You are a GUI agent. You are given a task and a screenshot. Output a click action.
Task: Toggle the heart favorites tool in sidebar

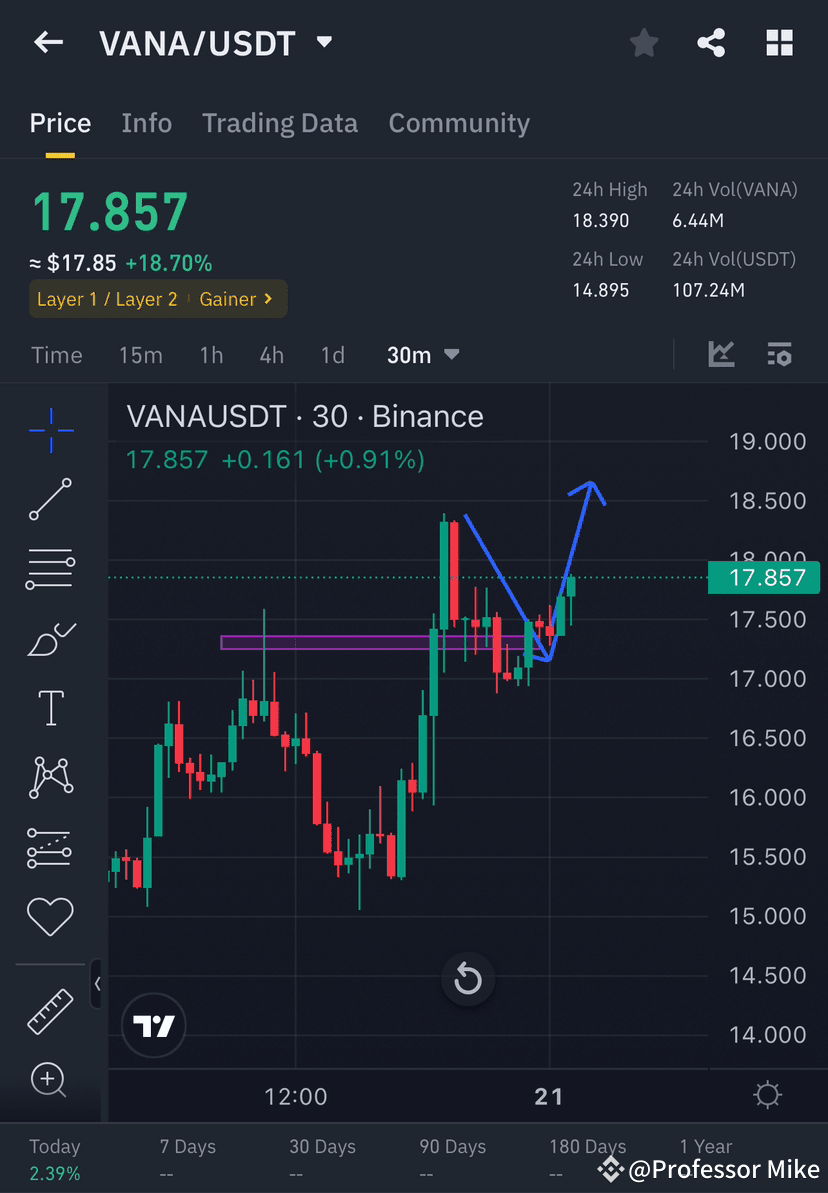click(x=50, y=916)
